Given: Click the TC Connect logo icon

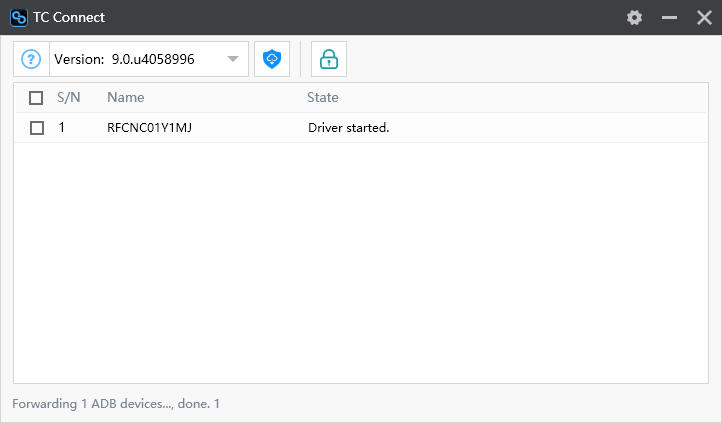Looking at the screenshot, I should 19,17.
